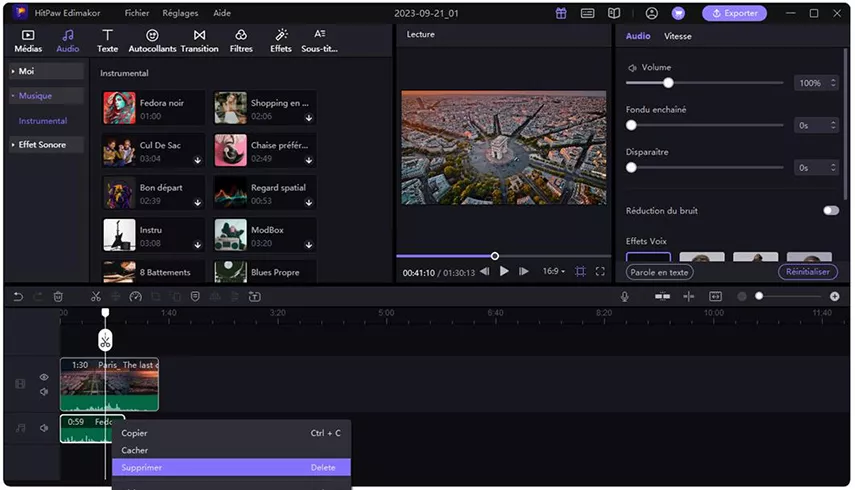Fit timeline to window icon
This screenshot has width=855, height=490.
(715, 297)
